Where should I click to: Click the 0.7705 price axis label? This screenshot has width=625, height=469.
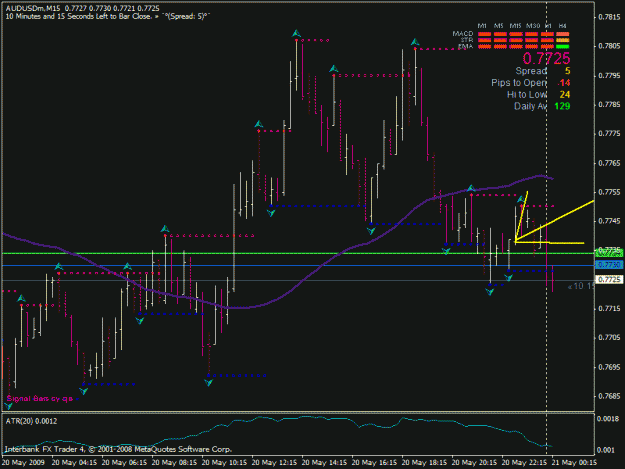point(609,338)
